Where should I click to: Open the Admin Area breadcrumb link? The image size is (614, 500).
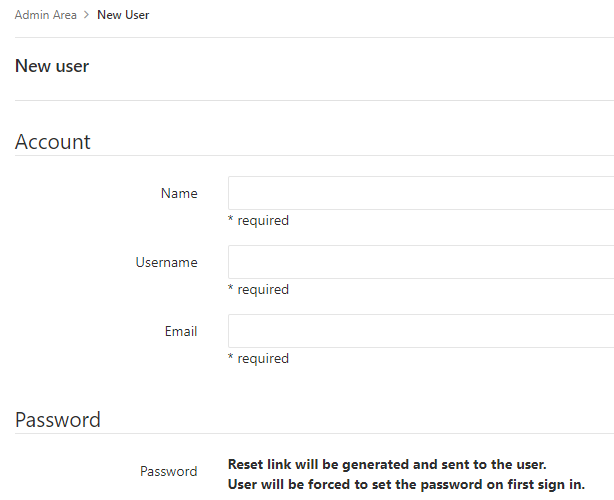click(45, 15)
